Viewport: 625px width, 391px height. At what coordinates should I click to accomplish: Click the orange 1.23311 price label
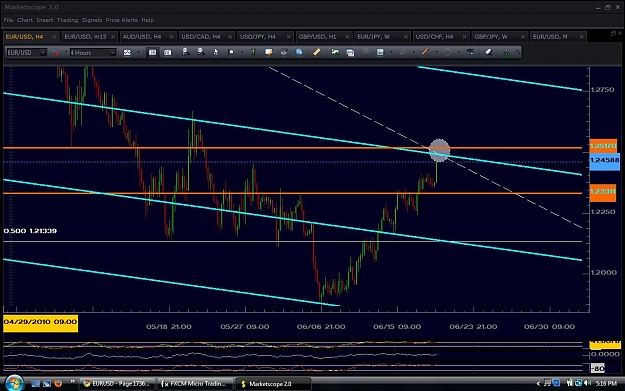point(603,192)
